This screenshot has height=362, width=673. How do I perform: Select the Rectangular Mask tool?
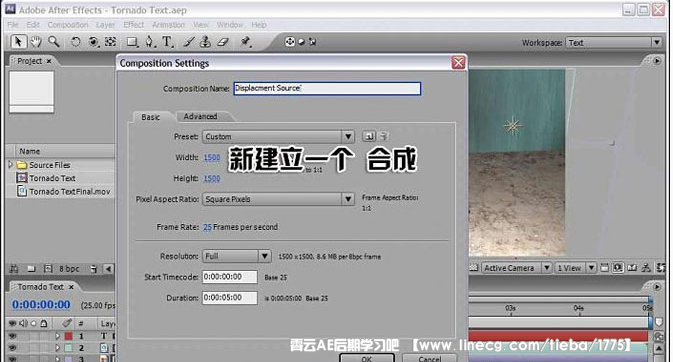pyautogui.click(x=132, y=42)
